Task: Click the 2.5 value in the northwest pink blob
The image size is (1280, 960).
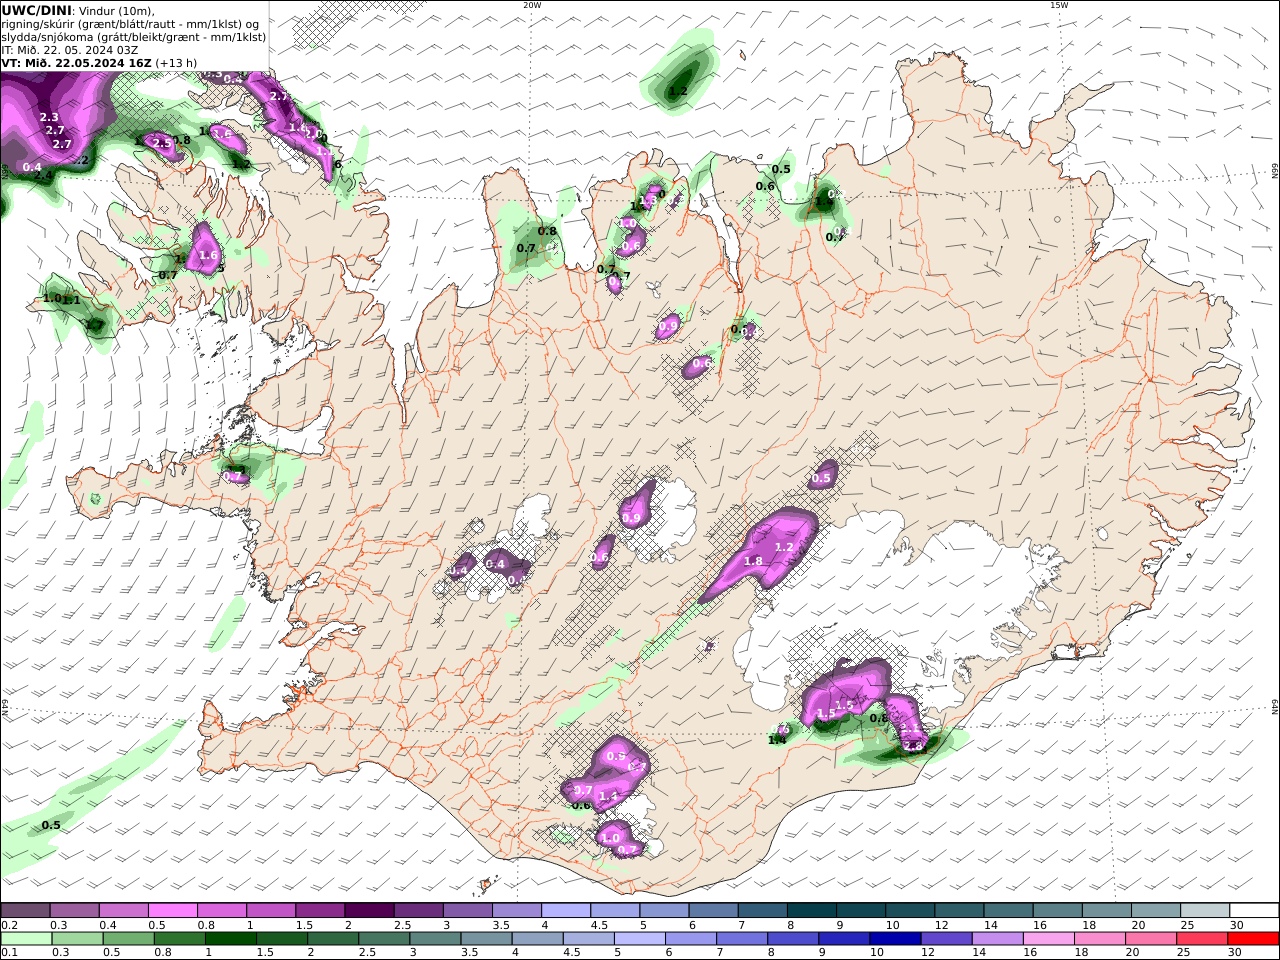Action: [162, 144]
